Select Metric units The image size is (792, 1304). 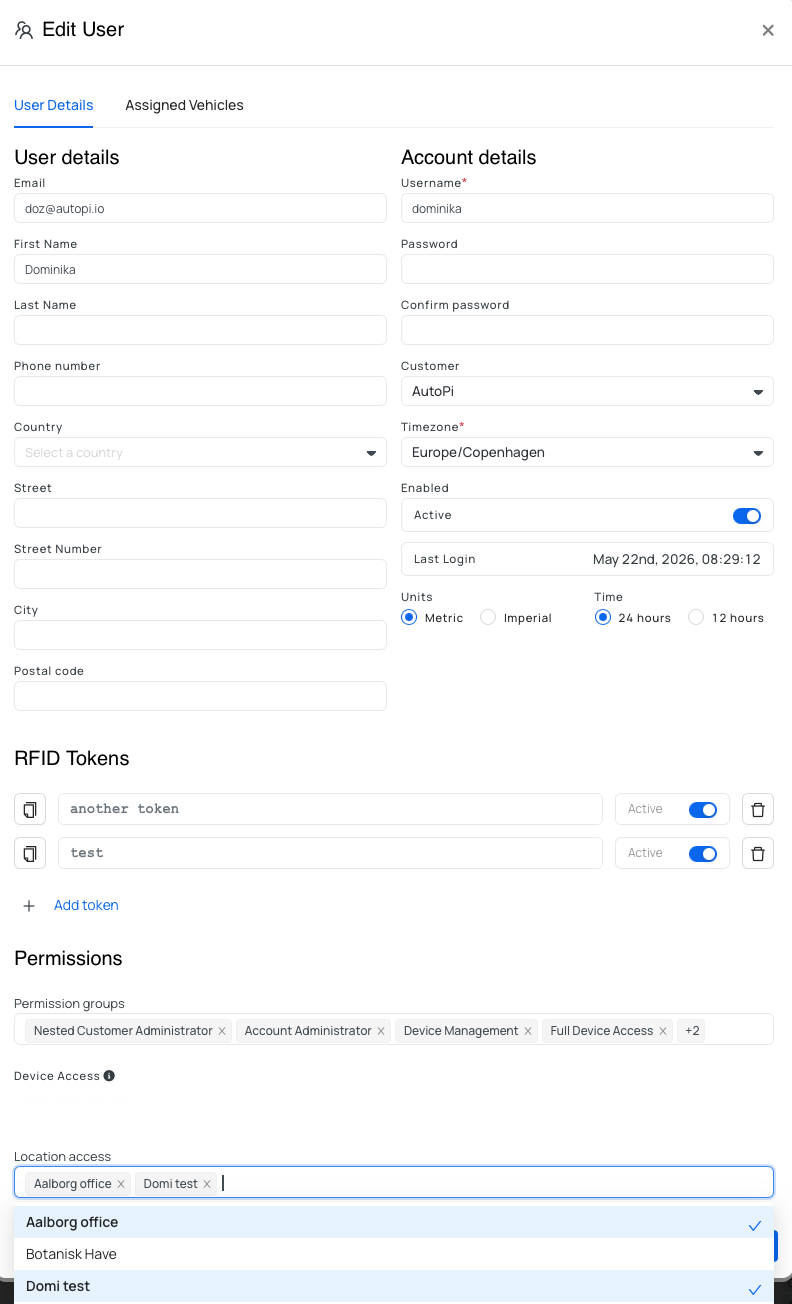point(409,618)
